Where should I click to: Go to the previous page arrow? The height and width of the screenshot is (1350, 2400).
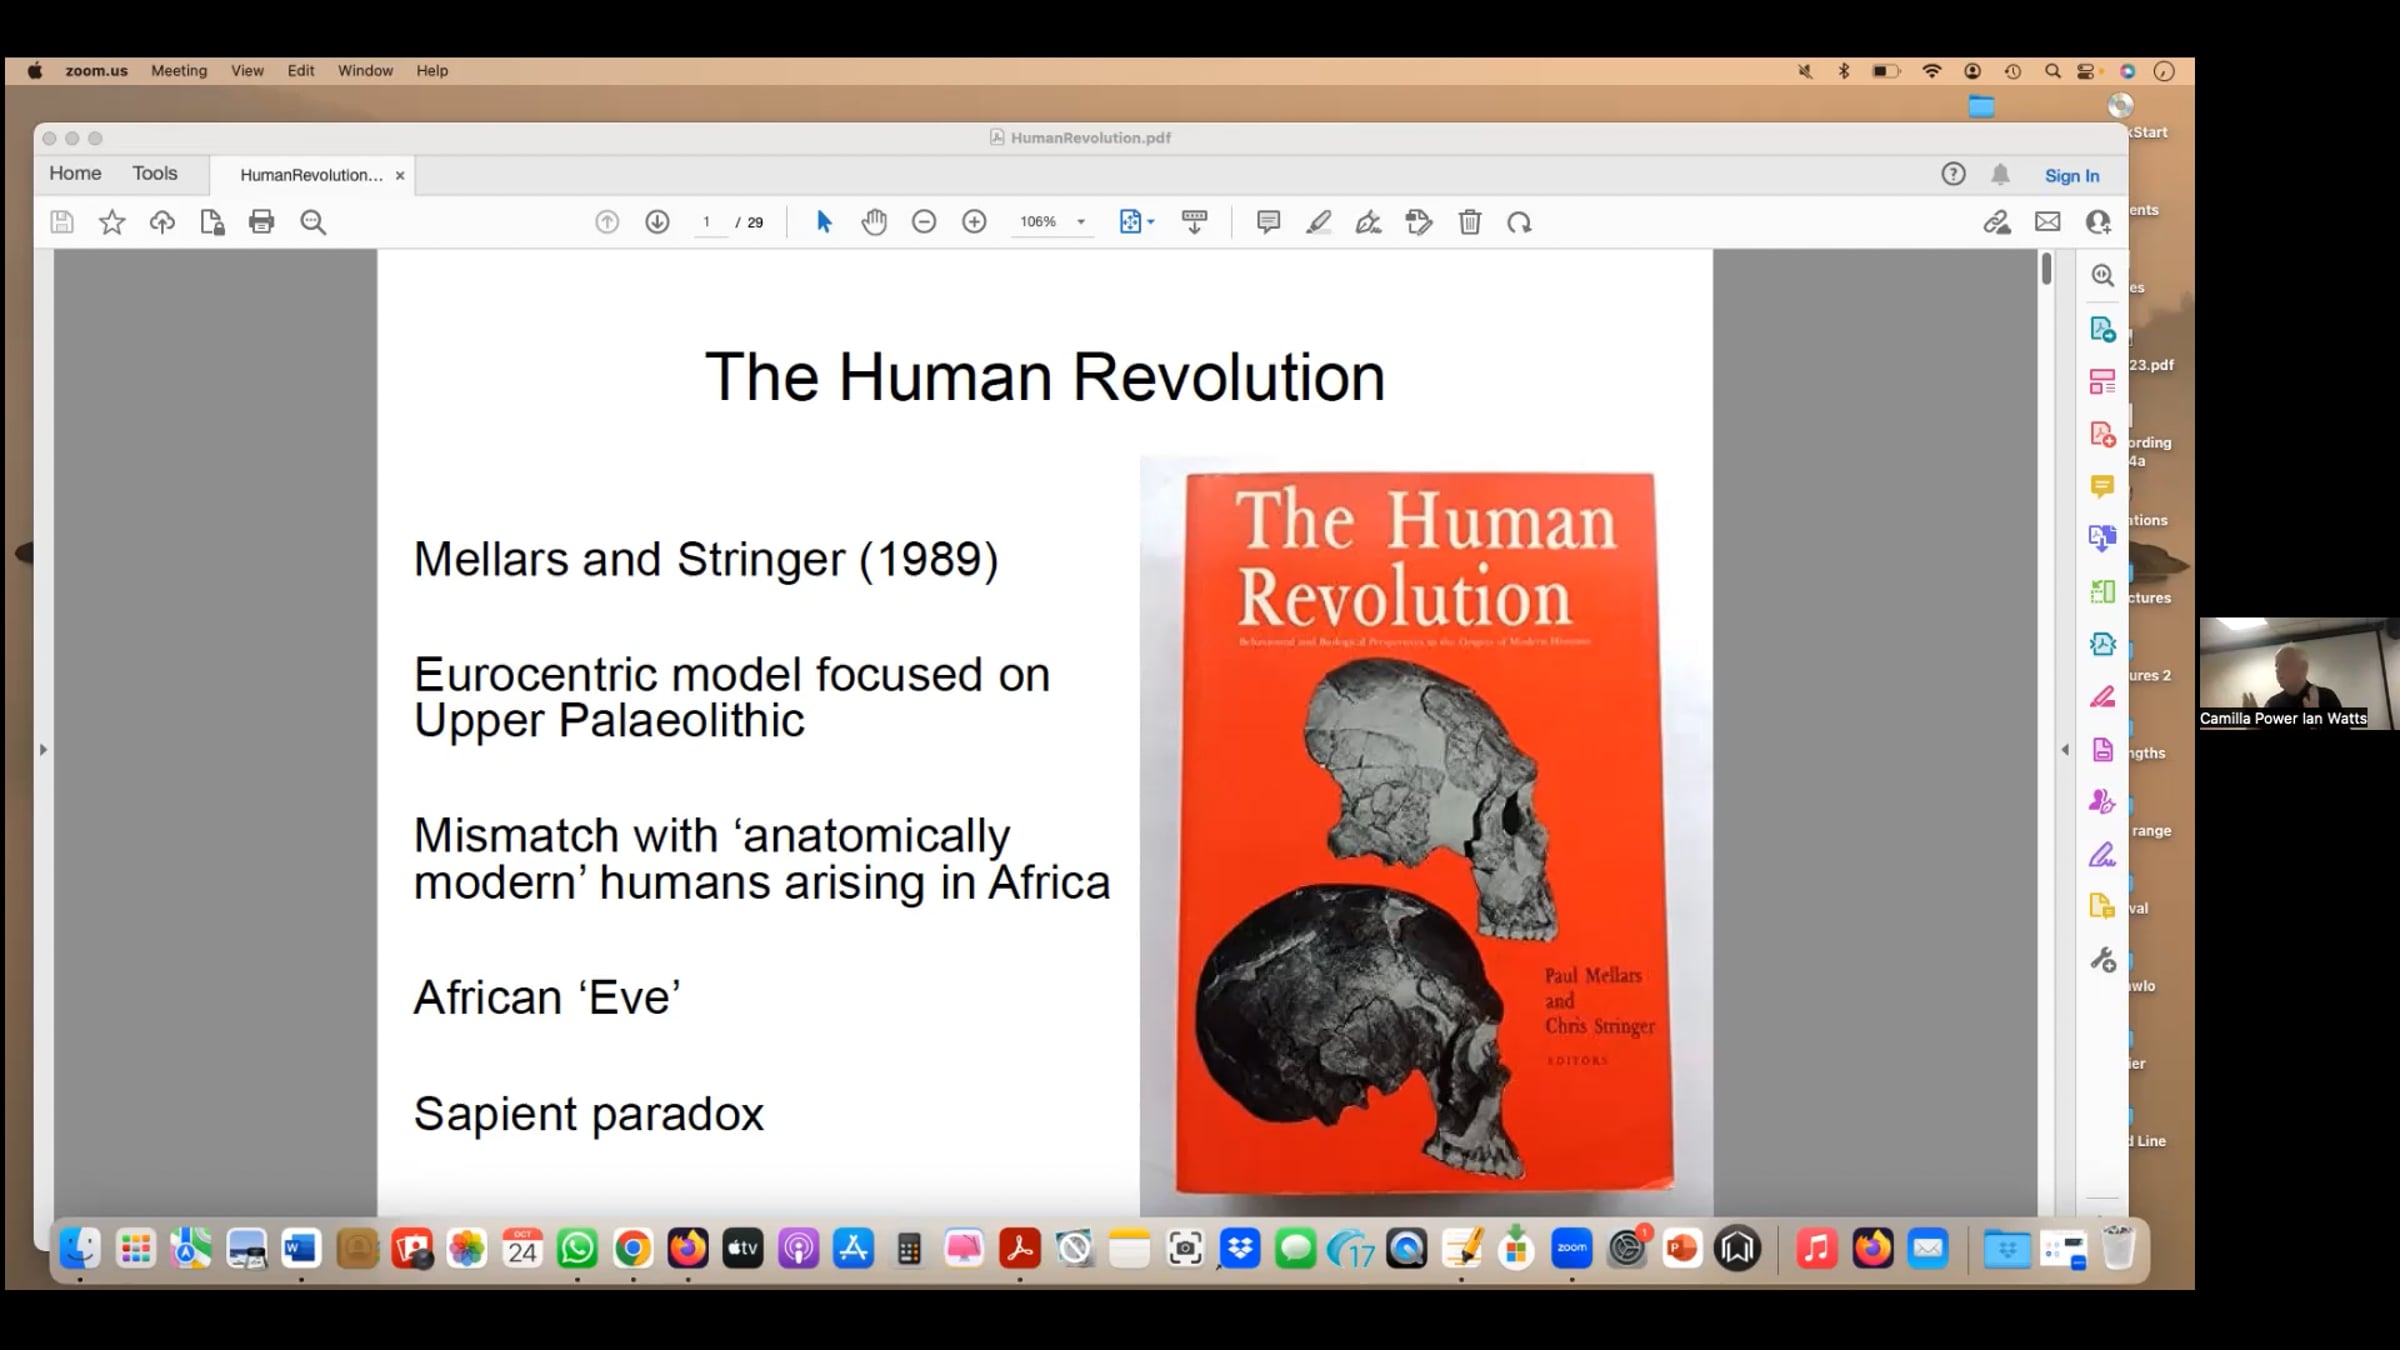[x=607, y=222]
